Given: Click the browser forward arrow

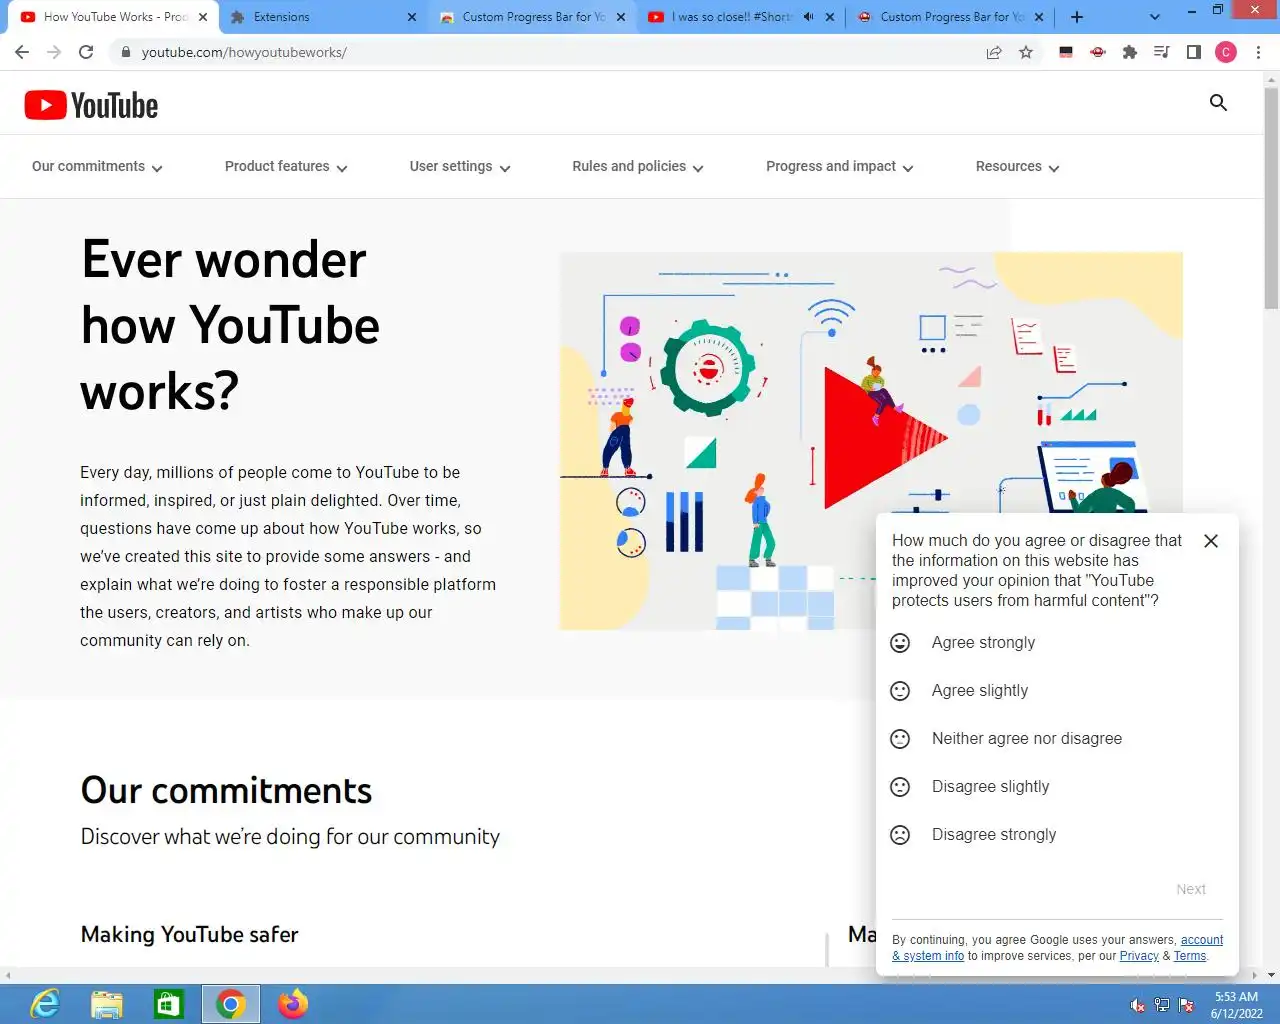Looking at the screenshot, I should click(54, 52).
